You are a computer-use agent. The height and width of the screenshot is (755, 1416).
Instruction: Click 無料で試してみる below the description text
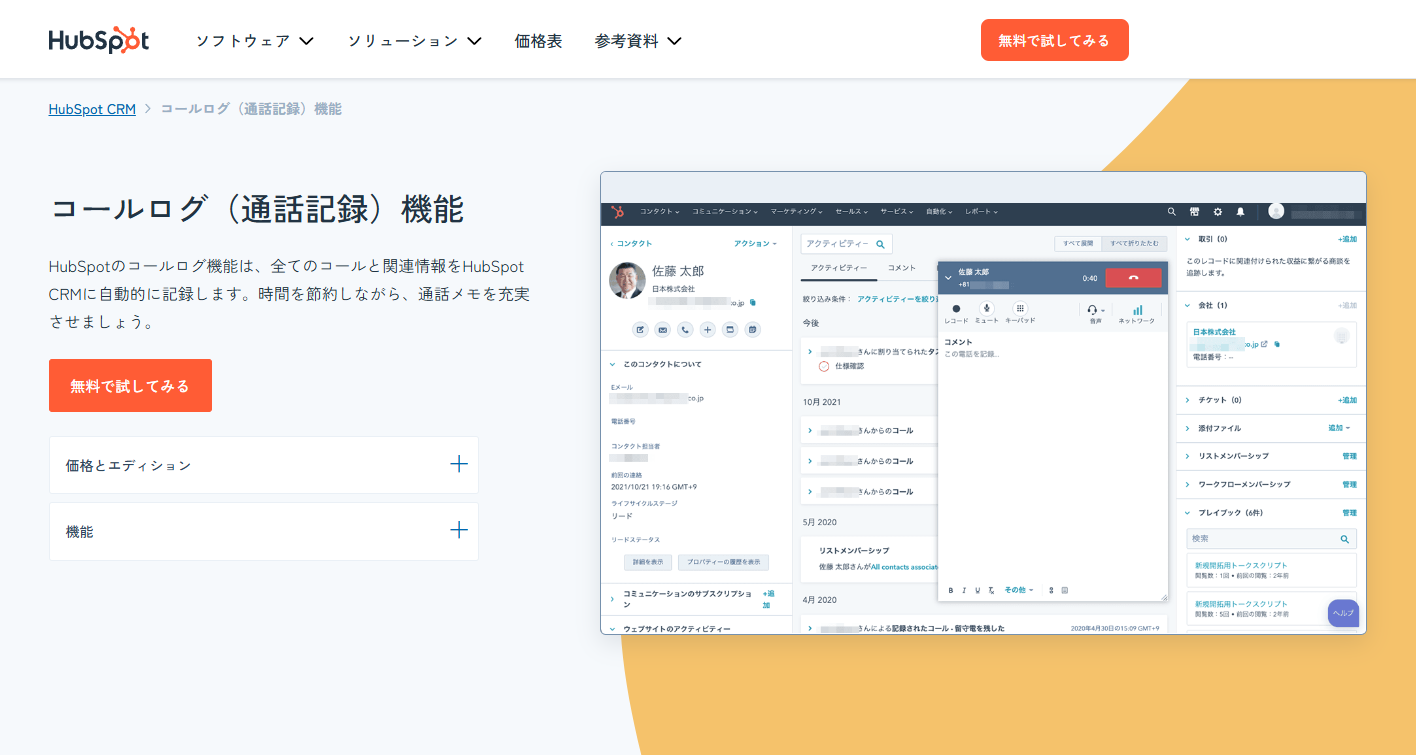click(x=130, y=385)
